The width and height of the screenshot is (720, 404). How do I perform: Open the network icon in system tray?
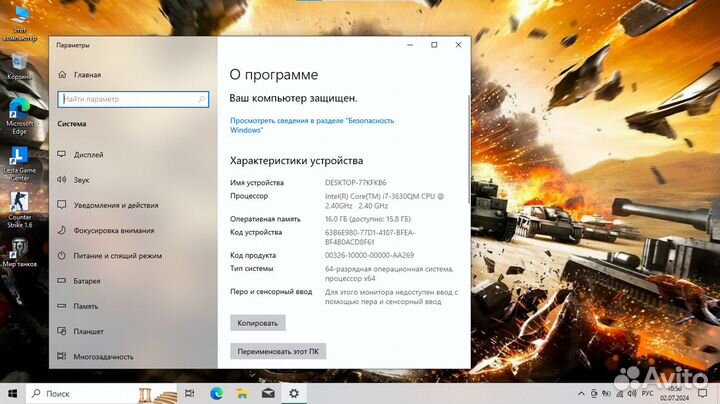(619, 393)
